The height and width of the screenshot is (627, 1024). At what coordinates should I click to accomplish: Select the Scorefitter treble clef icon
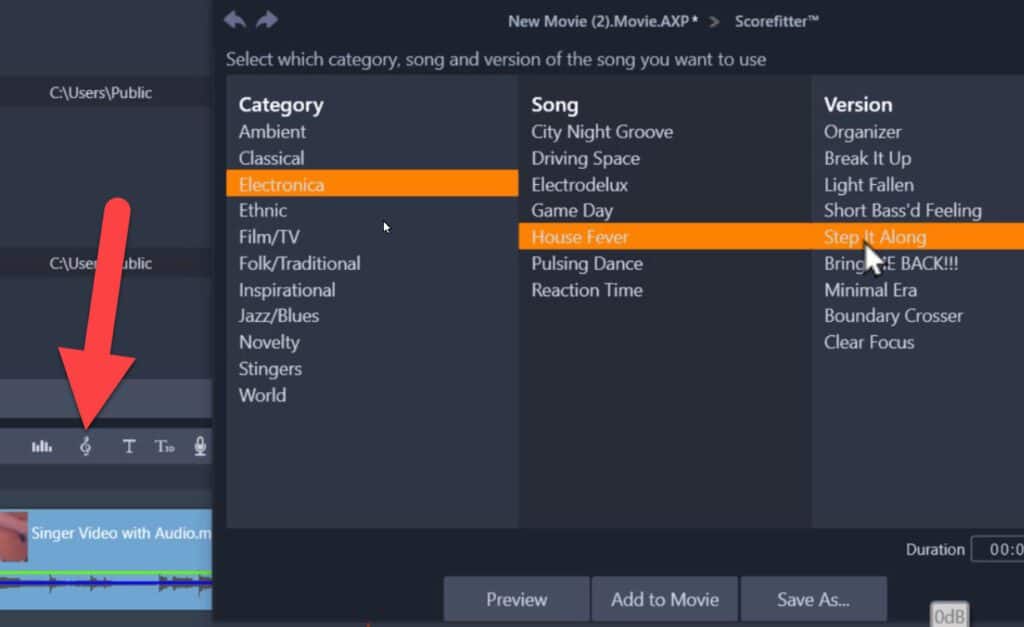tap(85, 447)
